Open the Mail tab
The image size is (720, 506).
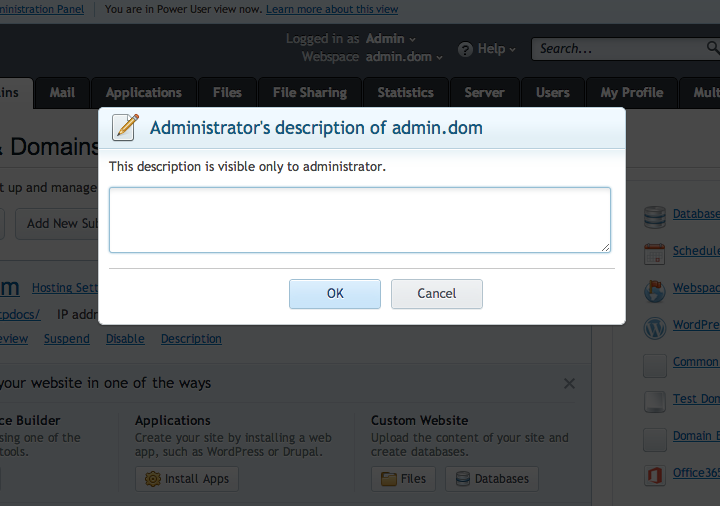tap(62, 93)
